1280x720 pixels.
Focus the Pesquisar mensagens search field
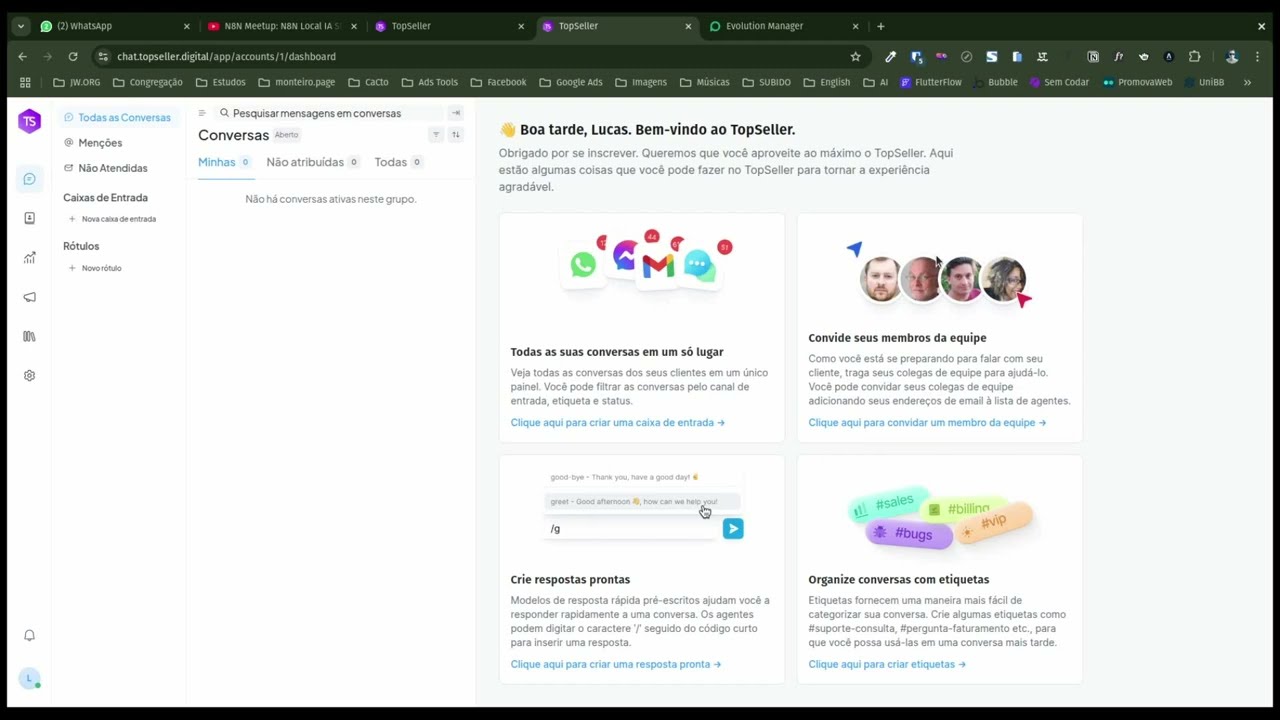click(330, 113)
